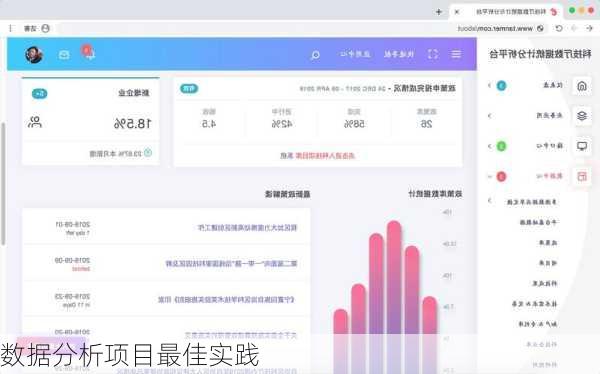
Task: Open the red-highlighted active sidebar menu label
Action: 549,176
